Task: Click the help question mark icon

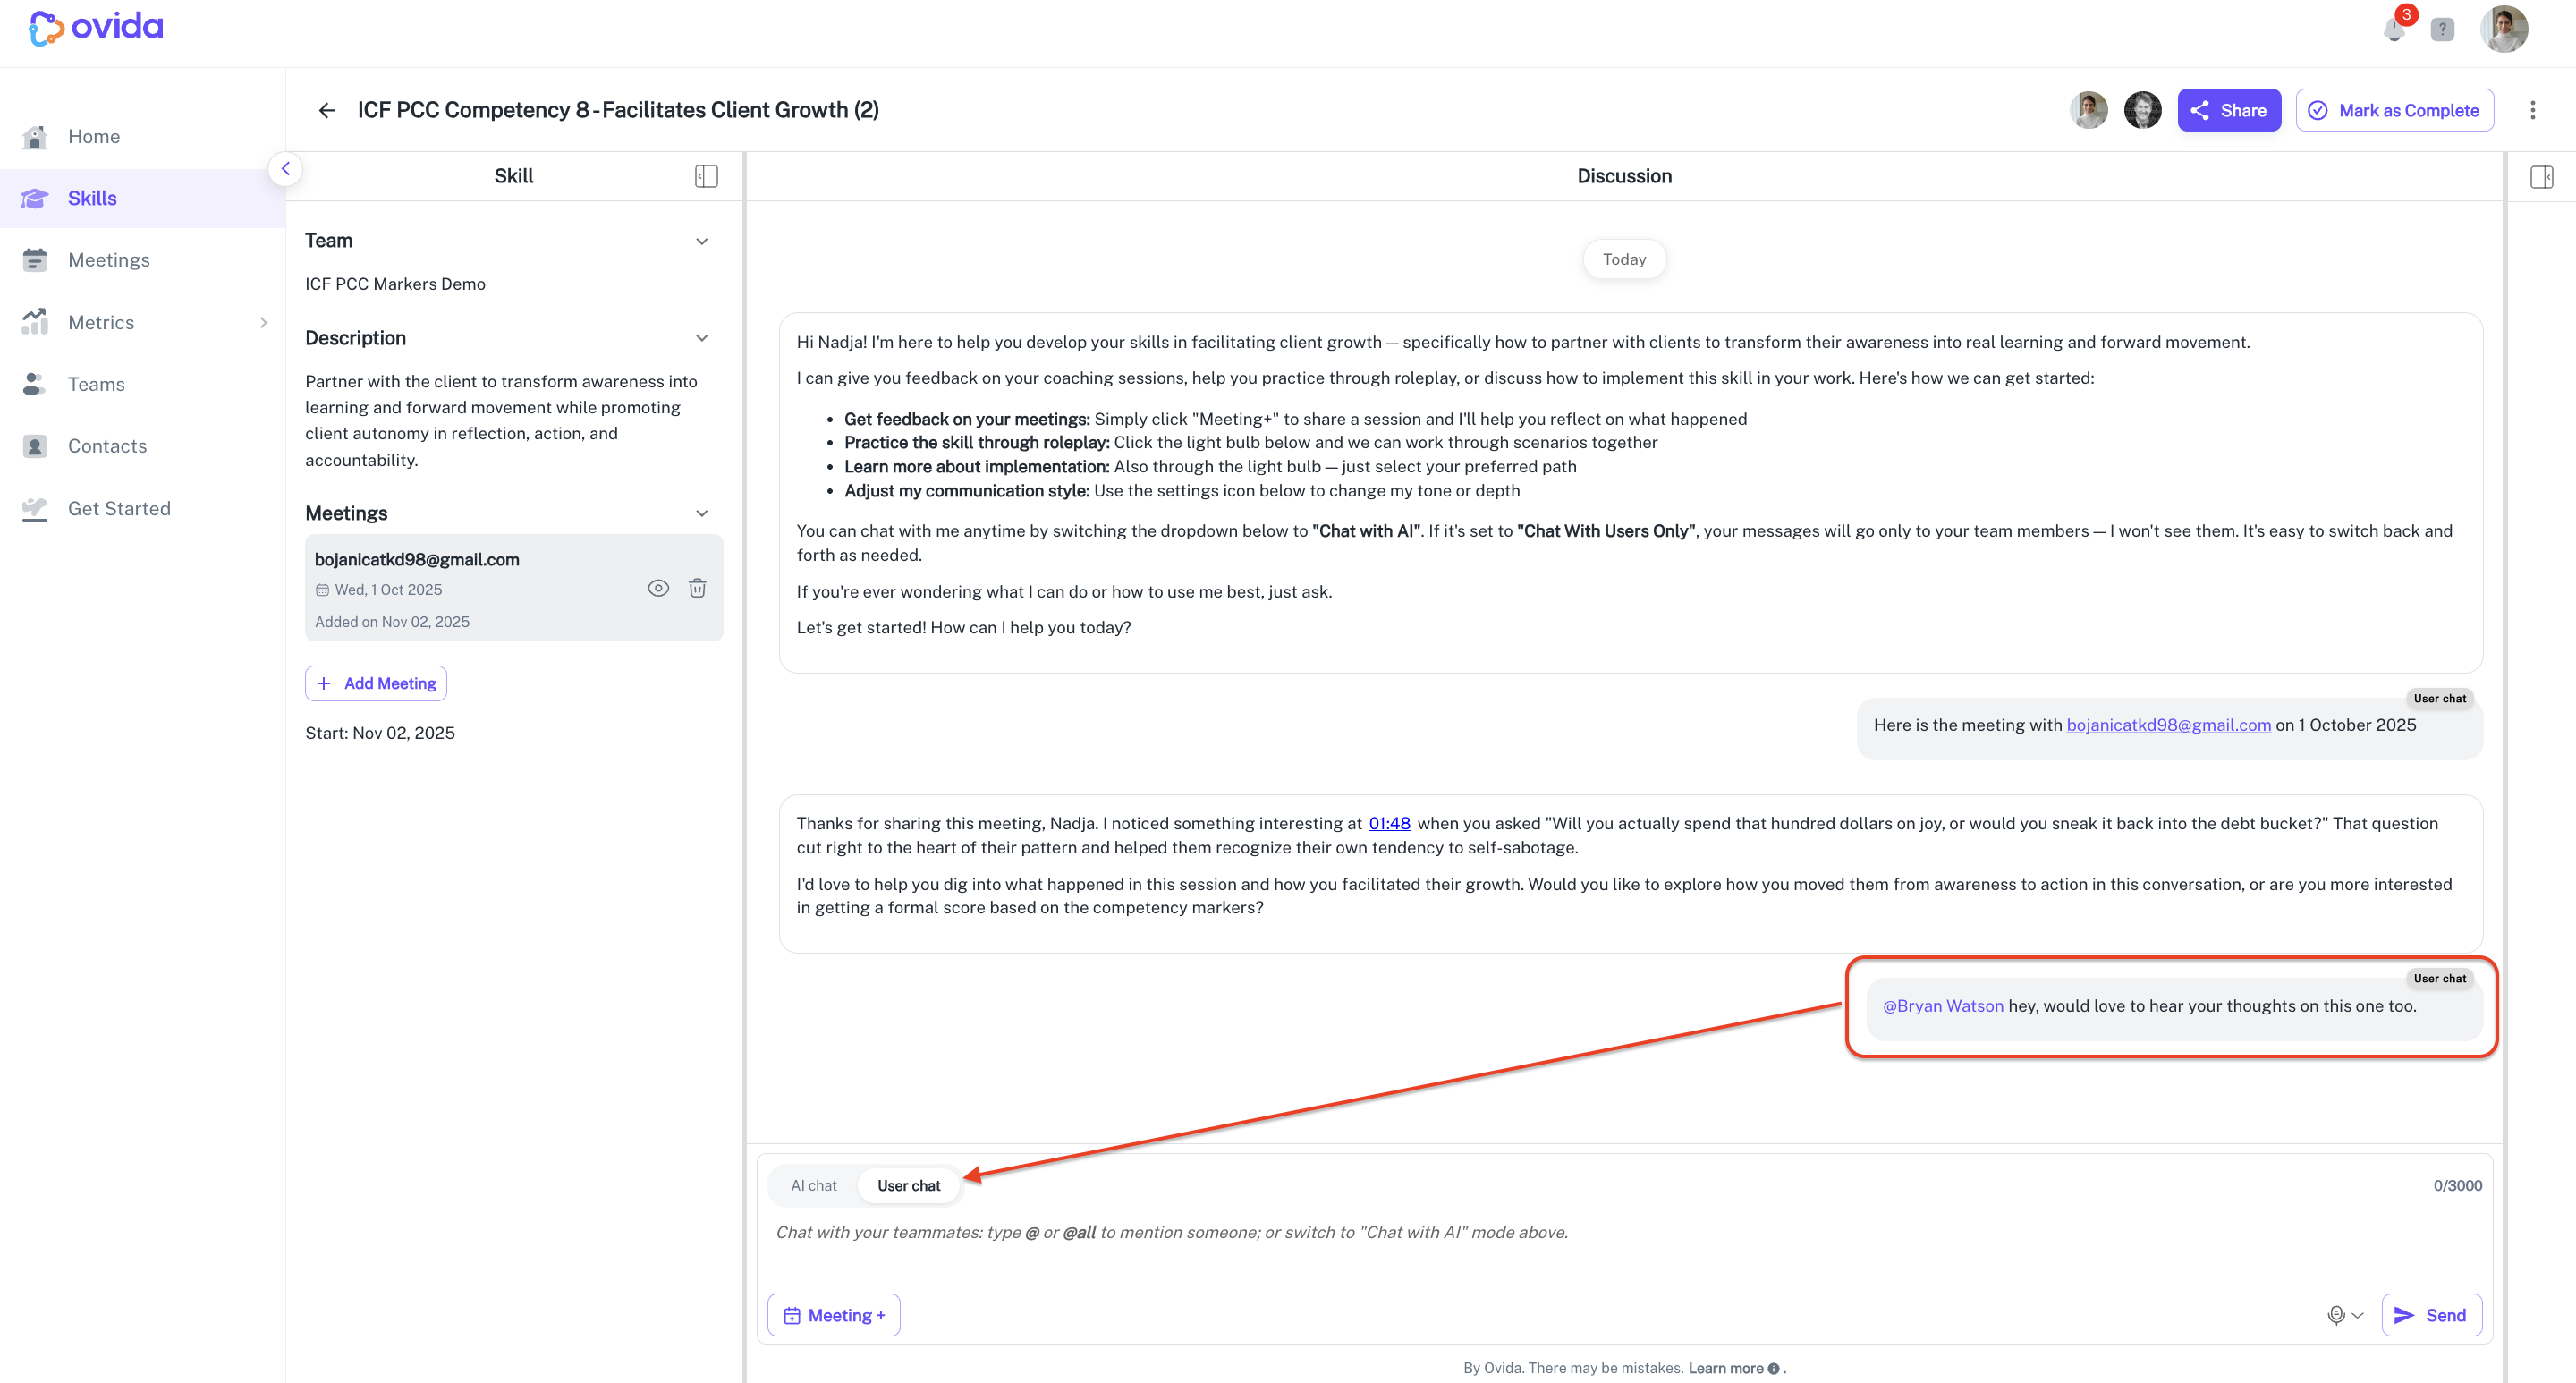Action: pyautogui.click(x=2442, y=29)
